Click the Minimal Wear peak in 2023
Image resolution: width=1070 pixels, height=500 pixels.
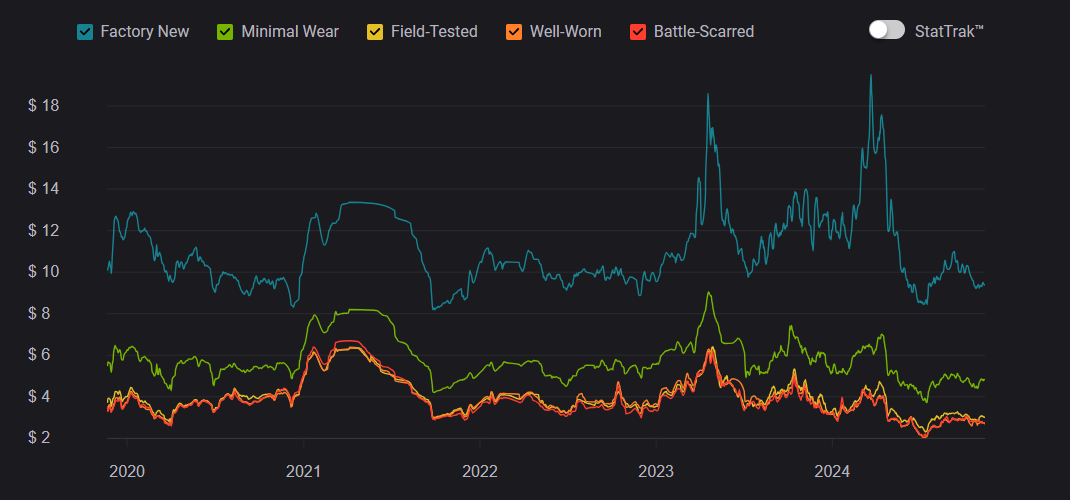(709, 293)
